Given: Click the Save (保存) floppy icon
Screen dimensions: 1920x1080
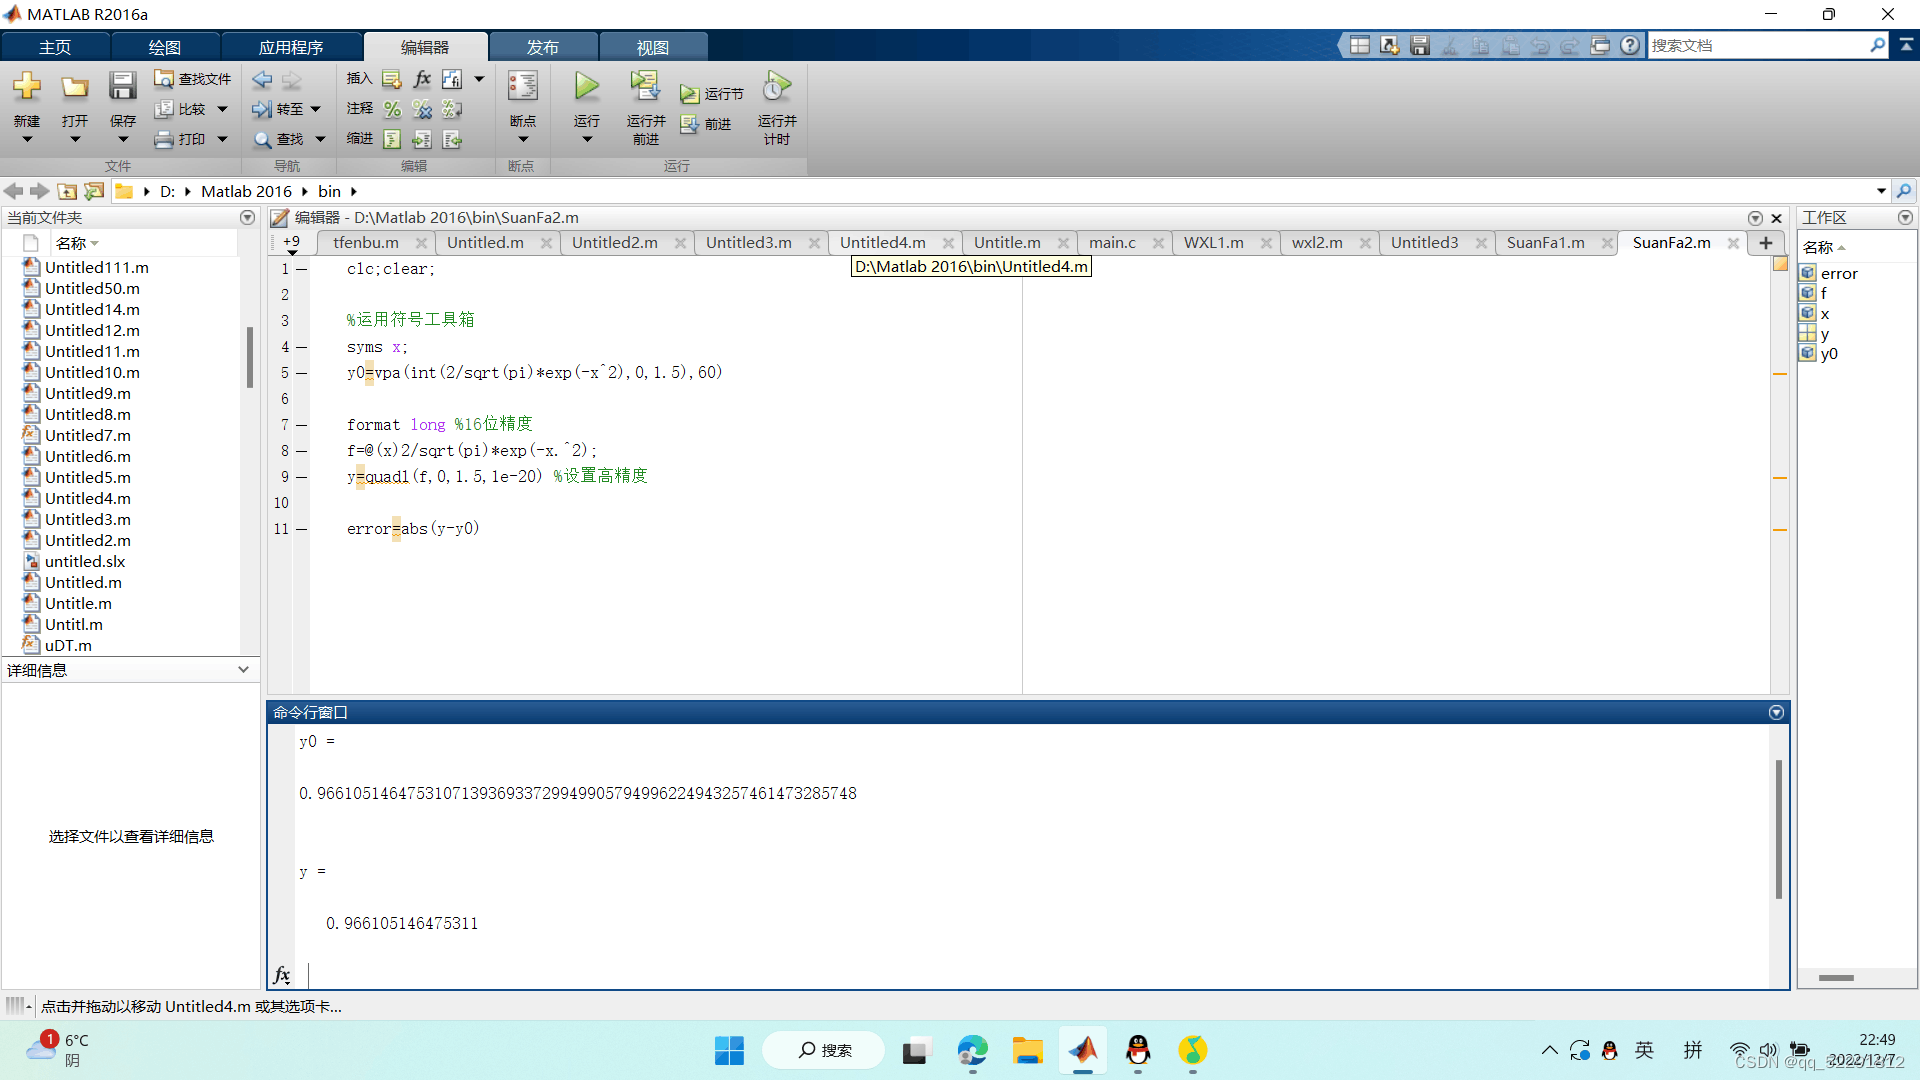Looking at the screenshot, I should pyautogui.click(x=122, y=88).
